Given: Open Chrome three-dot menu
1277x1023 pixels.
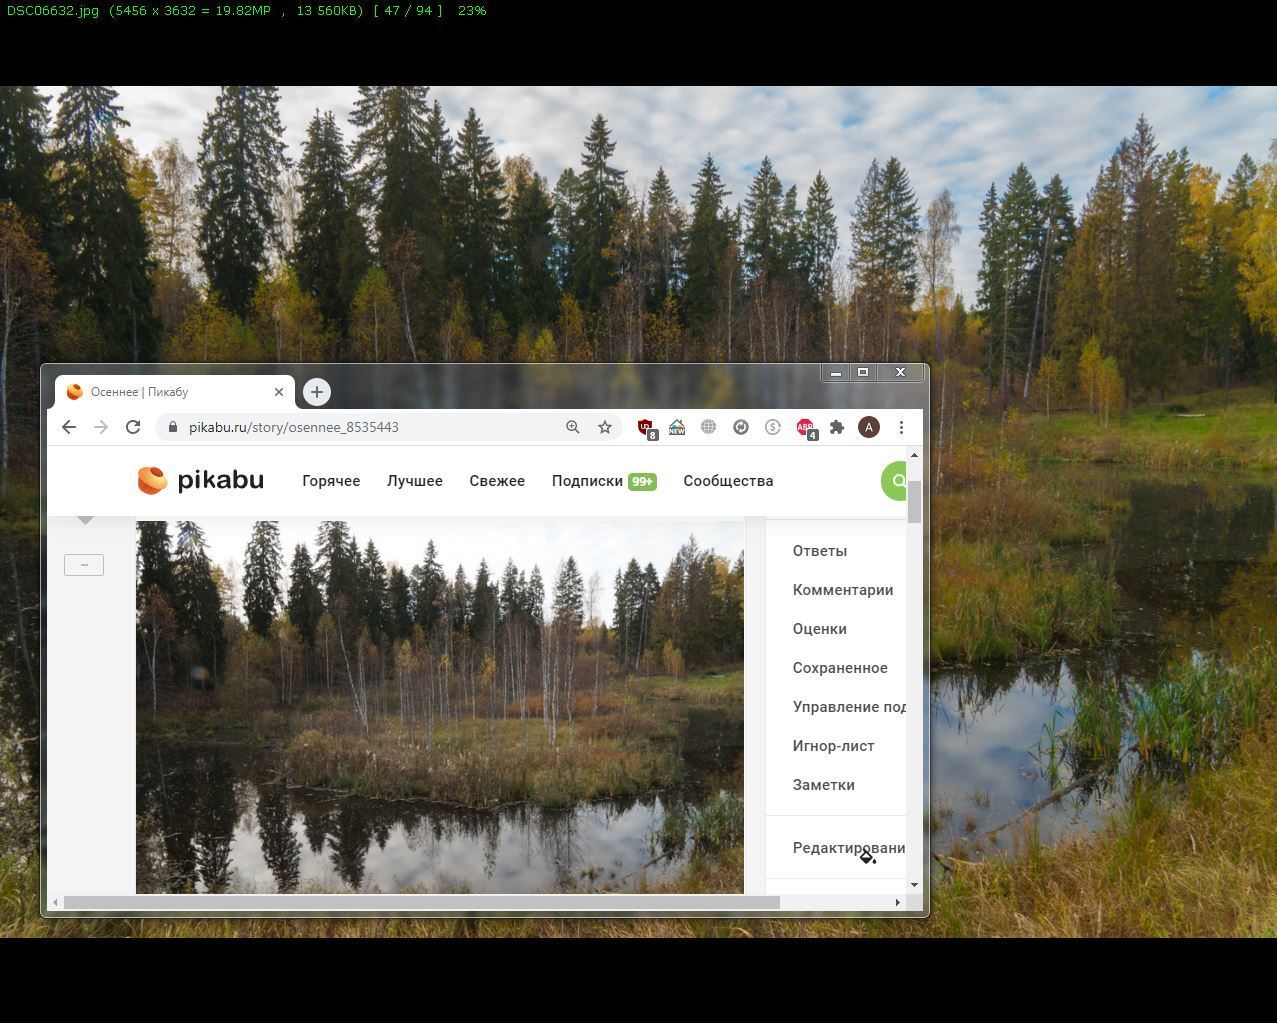Looking at the screenshot, I should [901, 427].
